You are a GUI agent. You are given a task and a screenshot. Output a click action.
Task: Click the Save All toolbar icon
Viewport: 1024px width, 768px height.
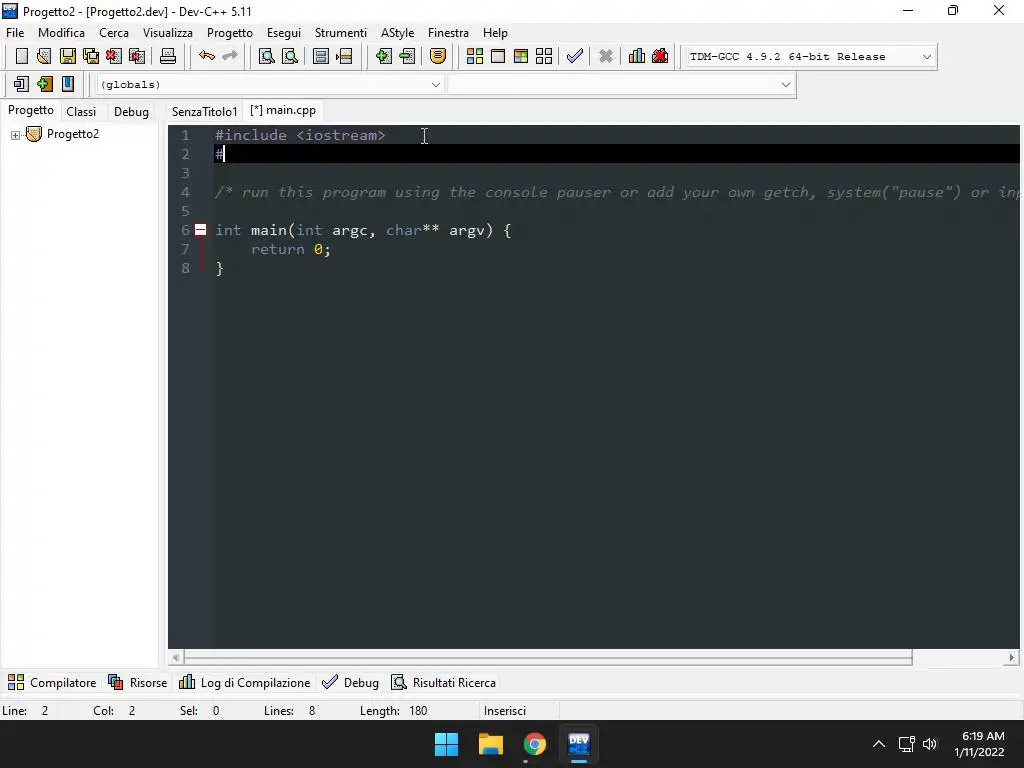point(91,56)
